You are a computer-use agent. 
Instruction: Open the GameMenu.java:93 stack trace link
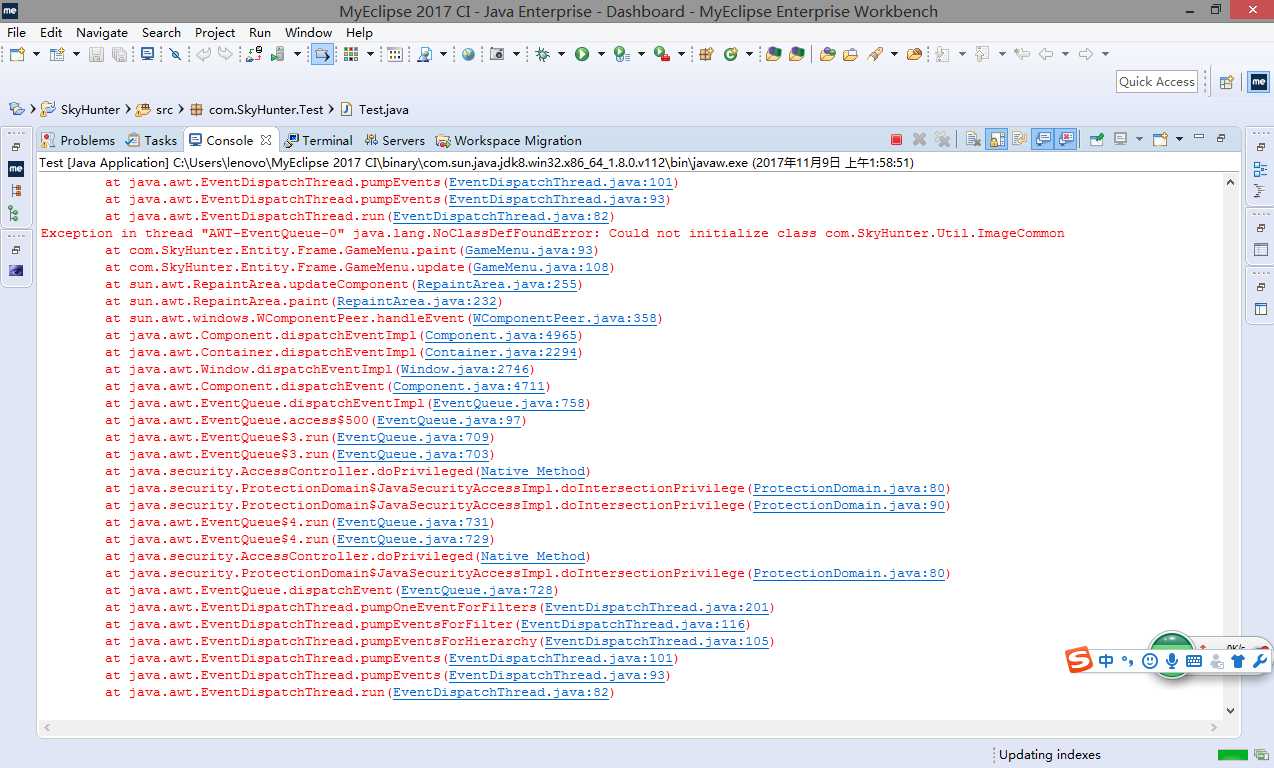click(x=529, y=250)
